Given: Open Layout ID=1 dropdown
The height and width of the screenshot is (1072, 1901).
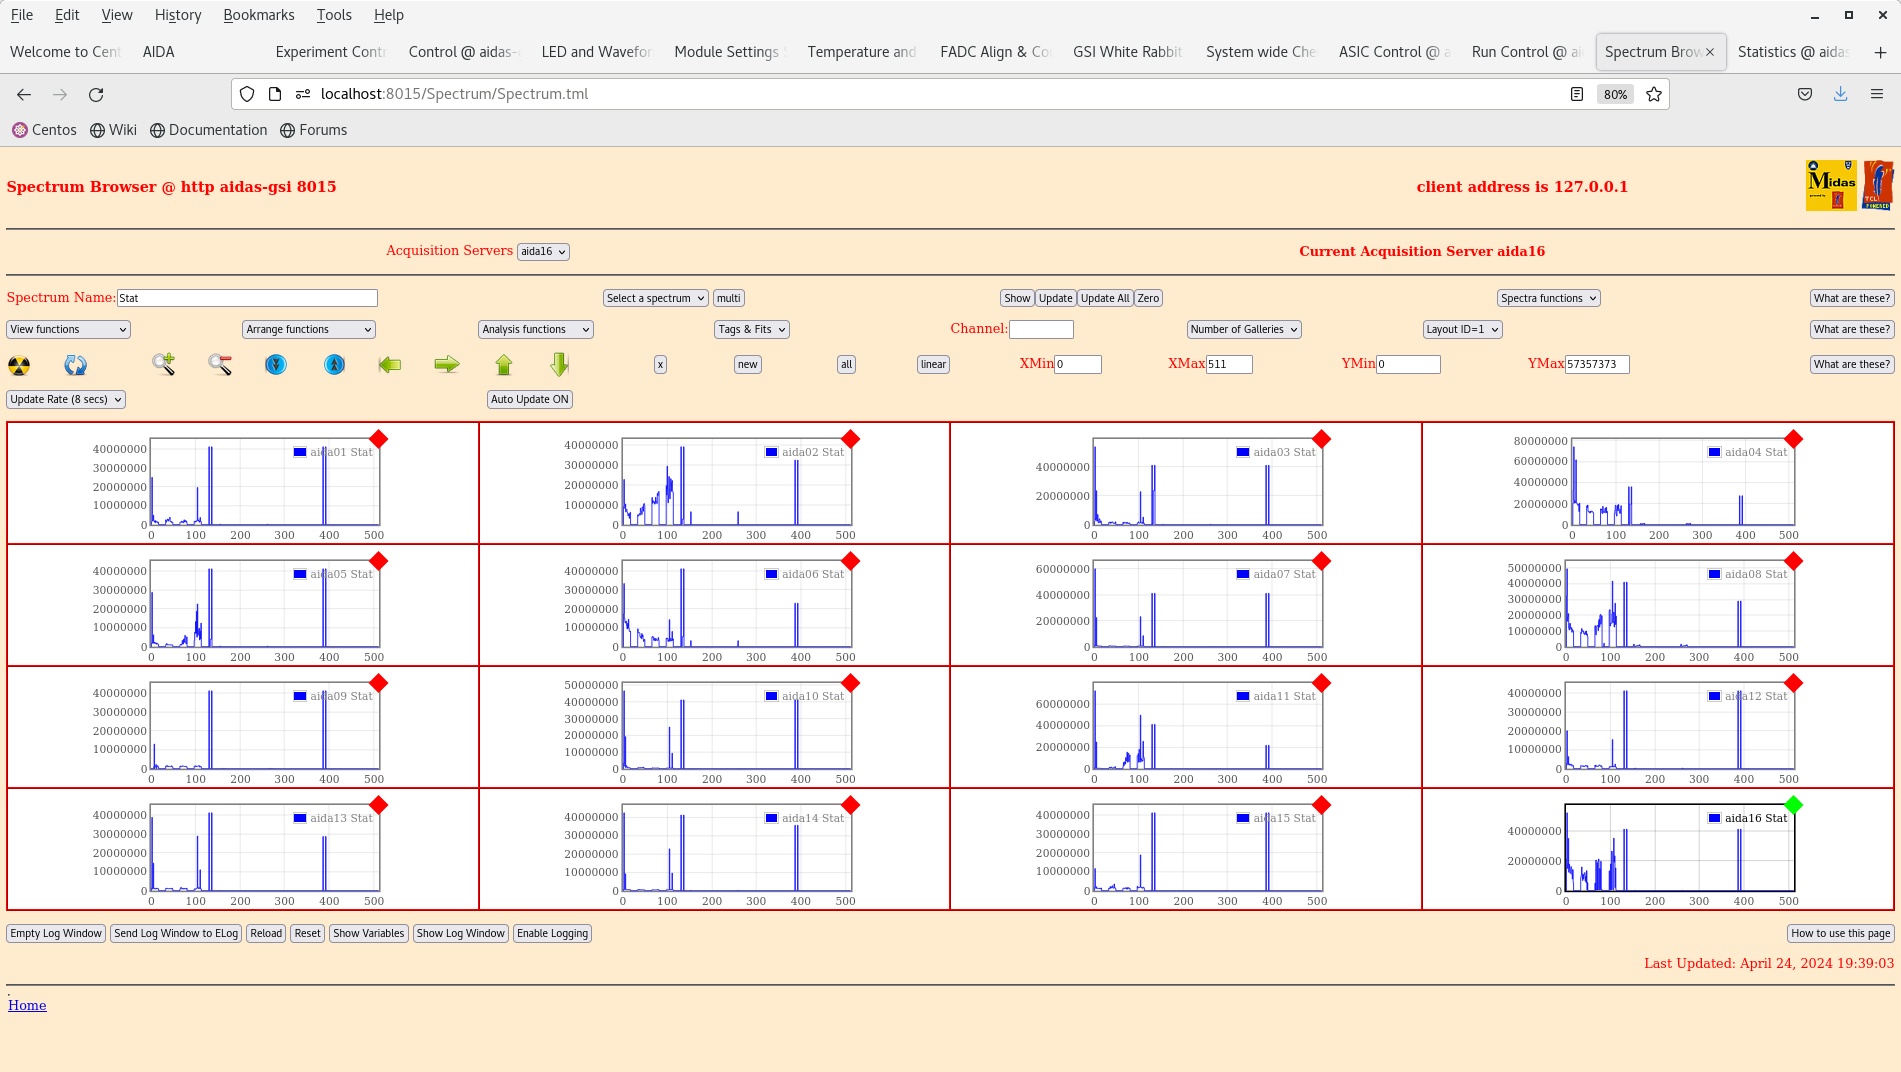Looking at the screenshot, I should click(x=1463, y=329).
